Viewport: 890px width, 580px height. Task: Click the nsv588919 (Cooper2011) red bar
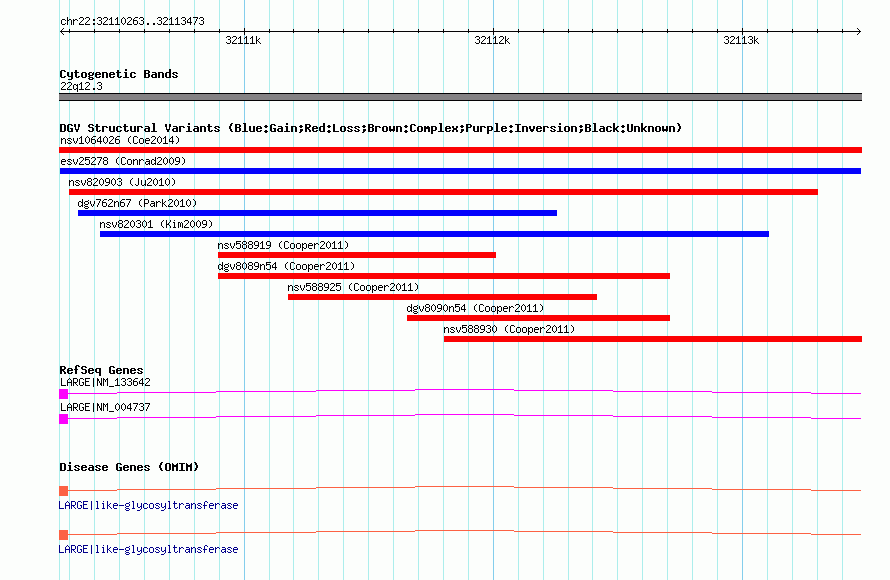[357, 255]
